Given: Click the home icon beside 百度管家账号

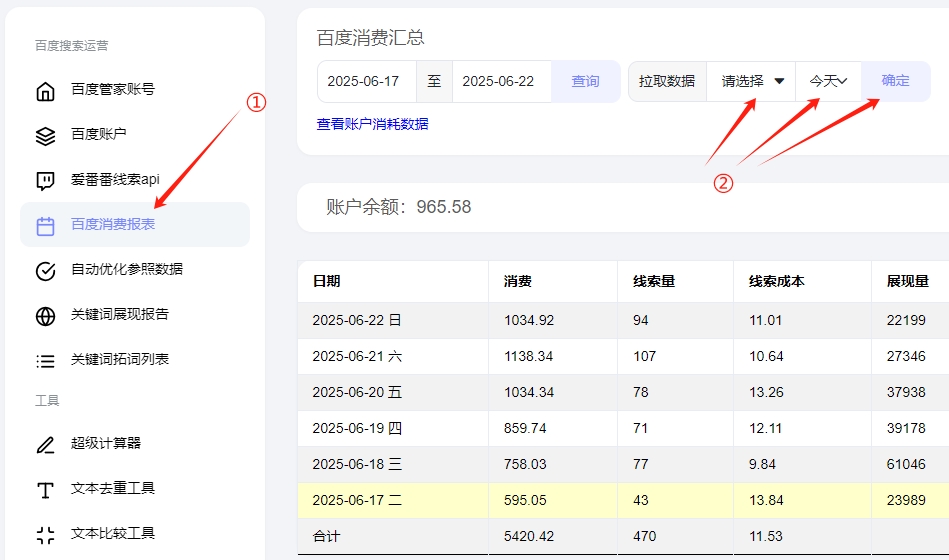Looking at the screenshot, I should (45, 91).
